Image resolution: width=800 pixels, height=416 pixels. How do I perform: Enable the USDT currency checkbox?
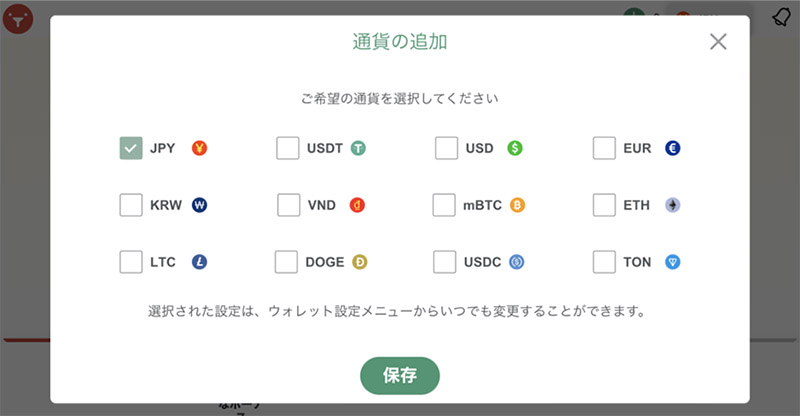pyautogui.click(x=288, y=148)
